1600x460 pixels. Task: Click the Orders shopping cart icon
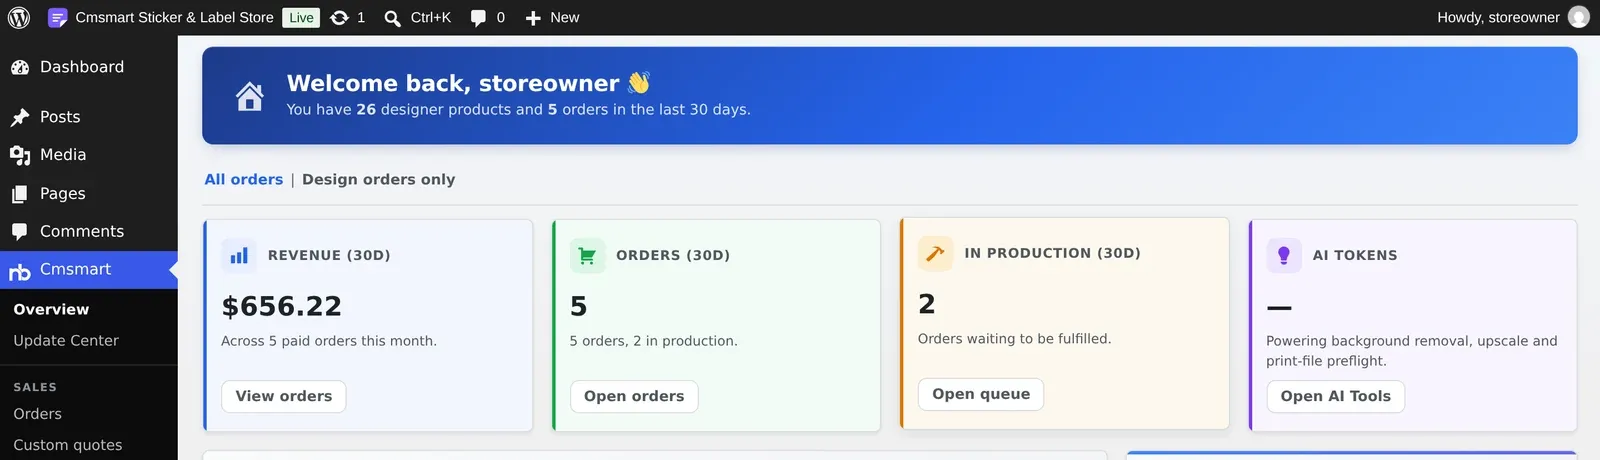(587, 256)
